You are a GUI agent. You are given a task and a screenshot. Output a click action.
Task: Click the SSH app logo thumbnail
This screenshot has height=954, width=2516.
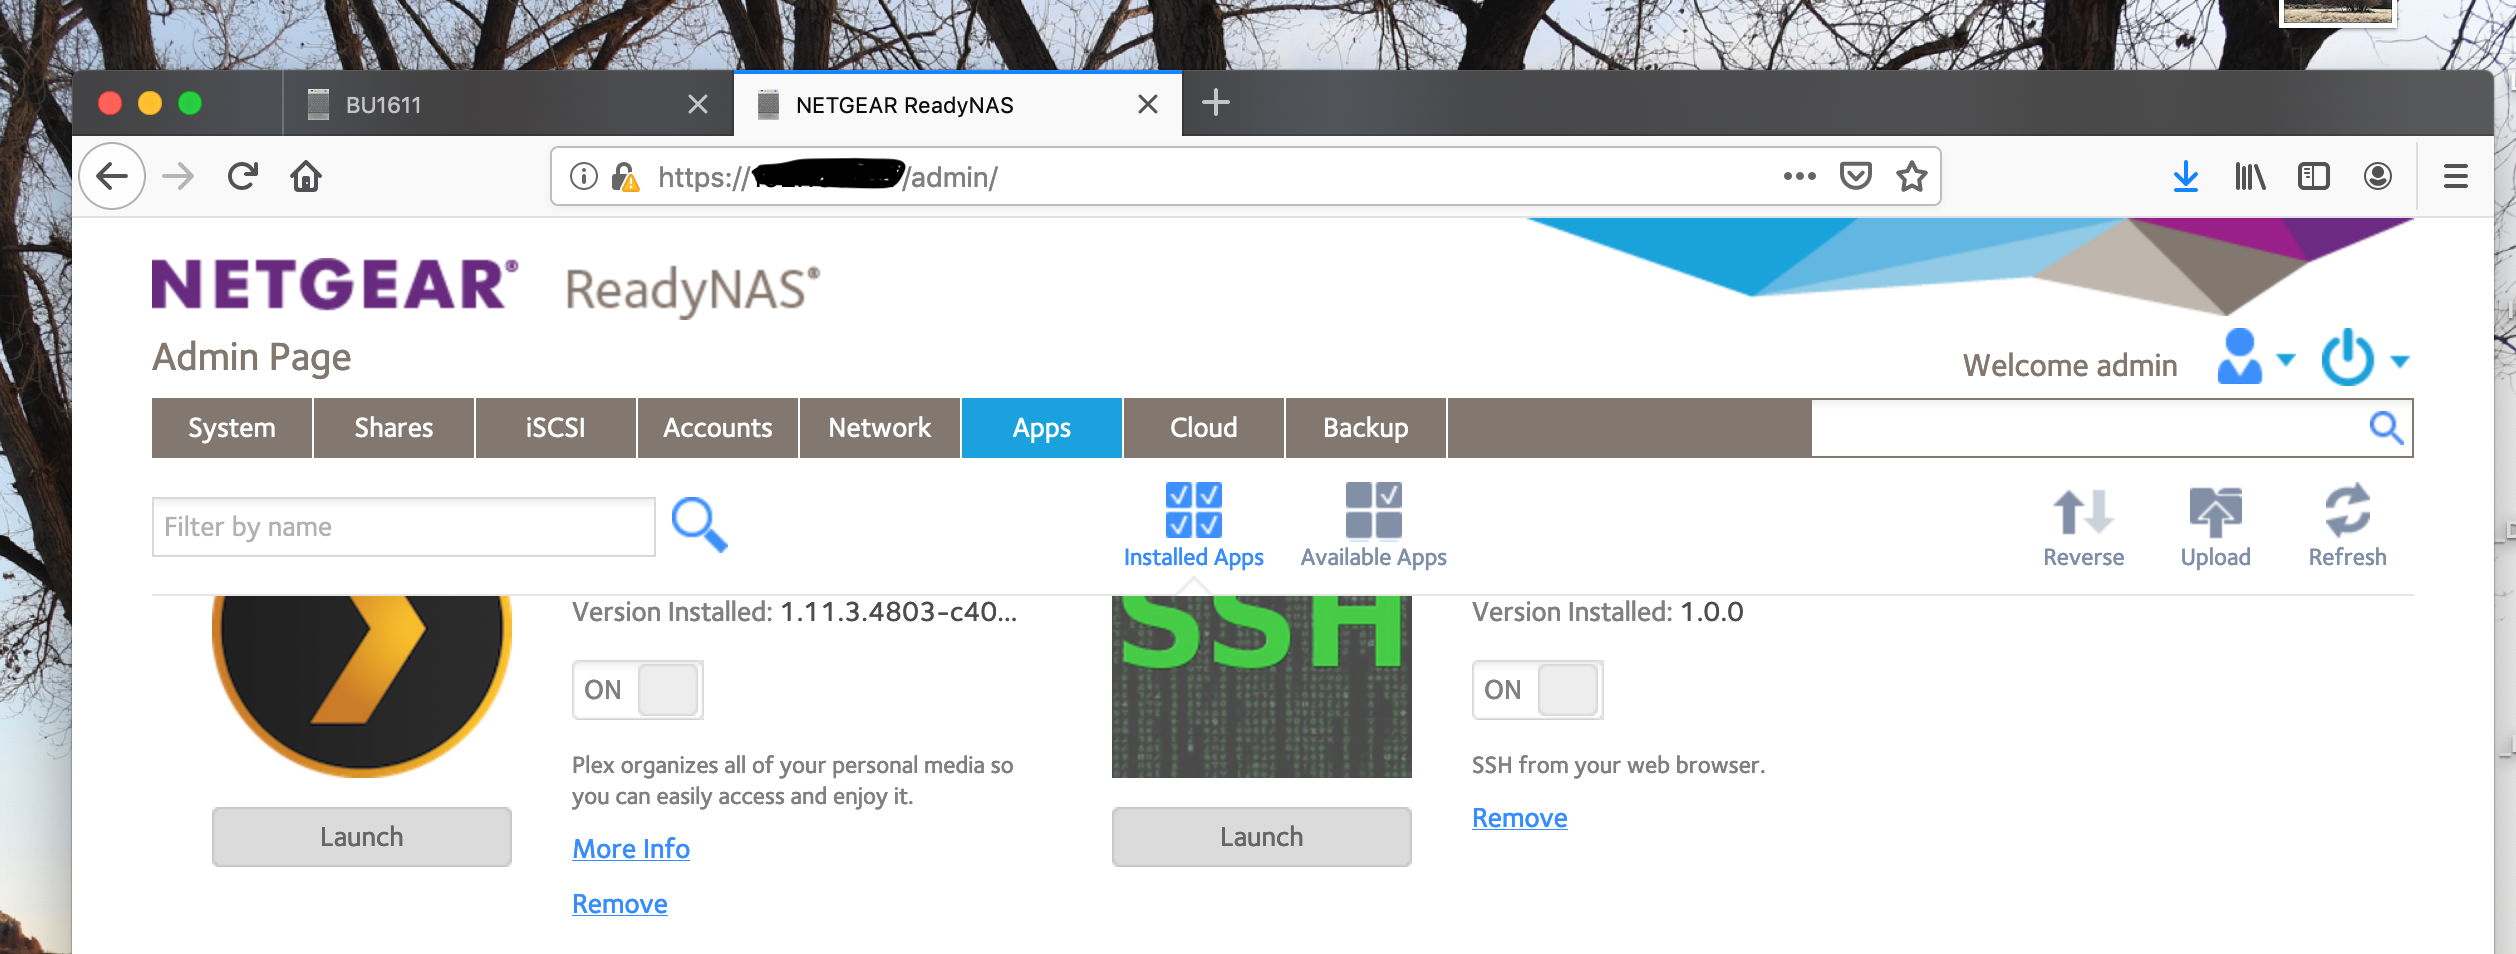coord(1262,687)
